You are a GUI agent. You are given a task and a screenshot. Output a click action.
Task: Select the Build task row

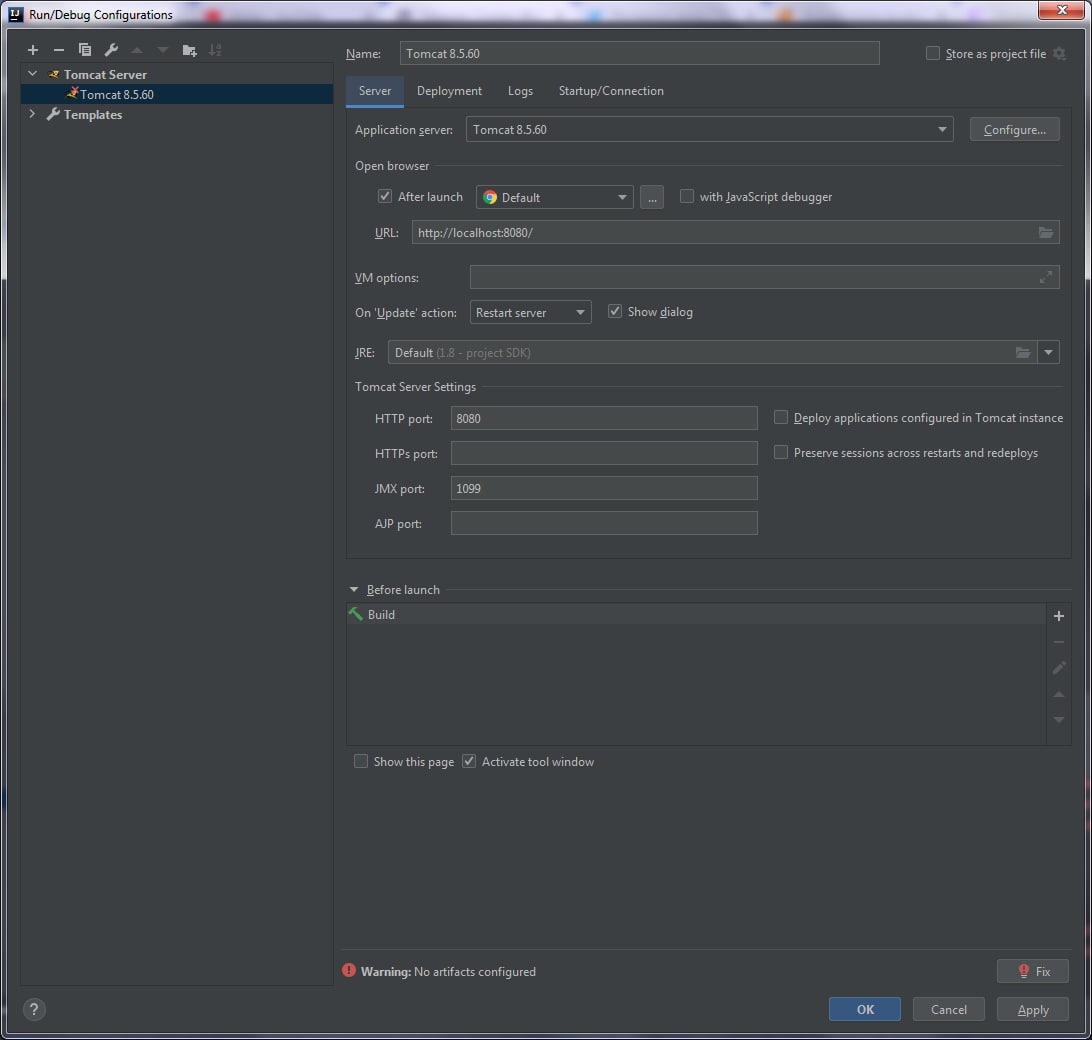click(x=696, y=614)
